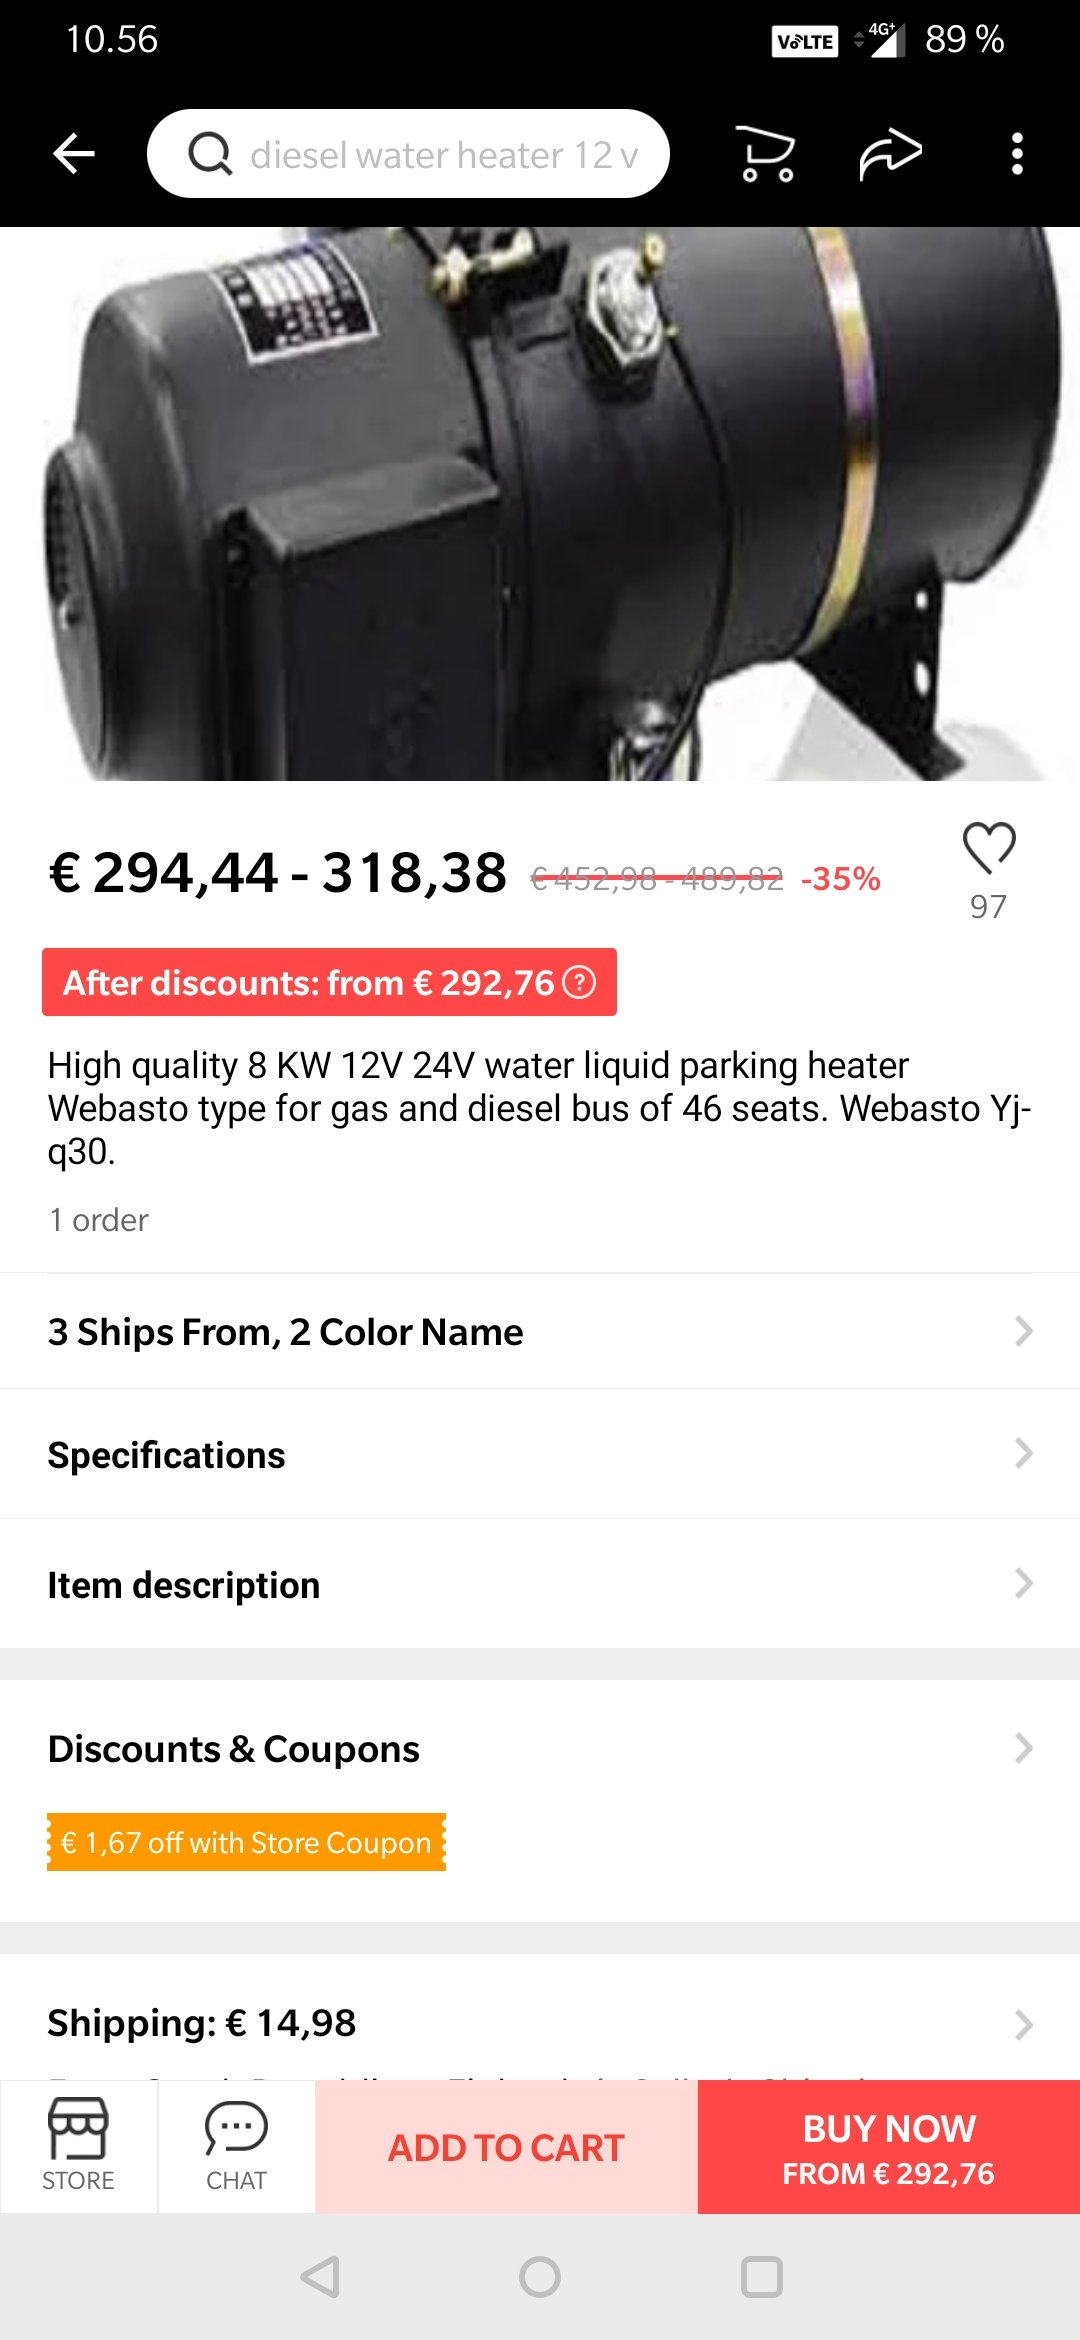Expand the Specifications section
The image size is (1080, 2340).
[540, 1455]
